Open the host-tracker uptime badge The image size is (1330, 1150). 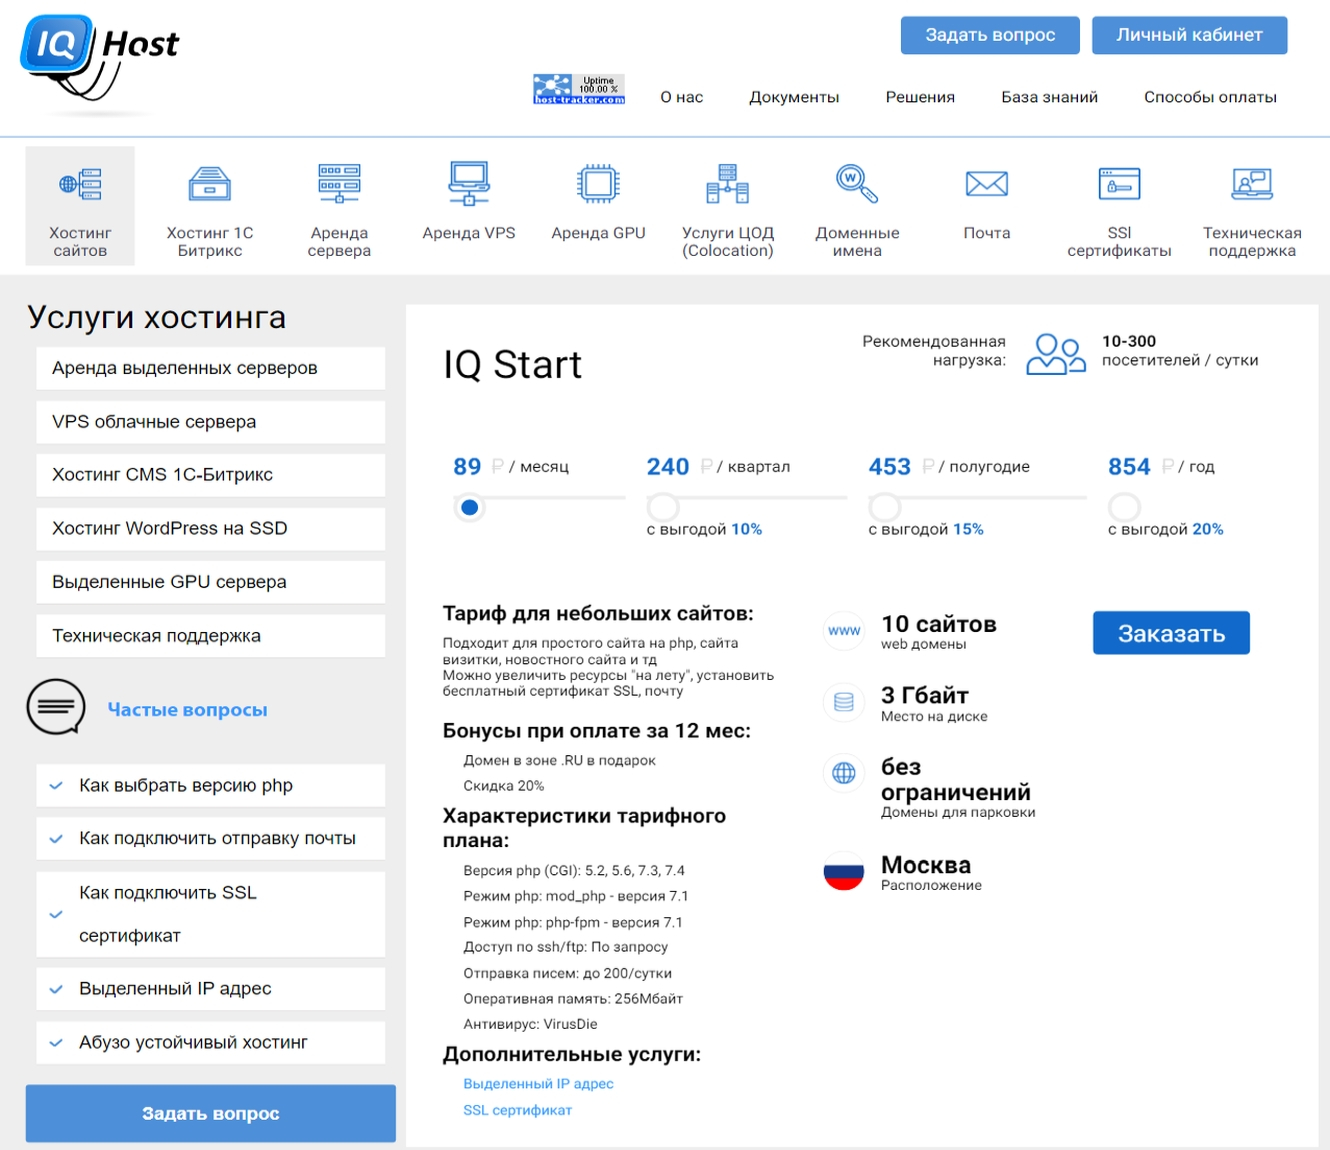pos(579,89)
